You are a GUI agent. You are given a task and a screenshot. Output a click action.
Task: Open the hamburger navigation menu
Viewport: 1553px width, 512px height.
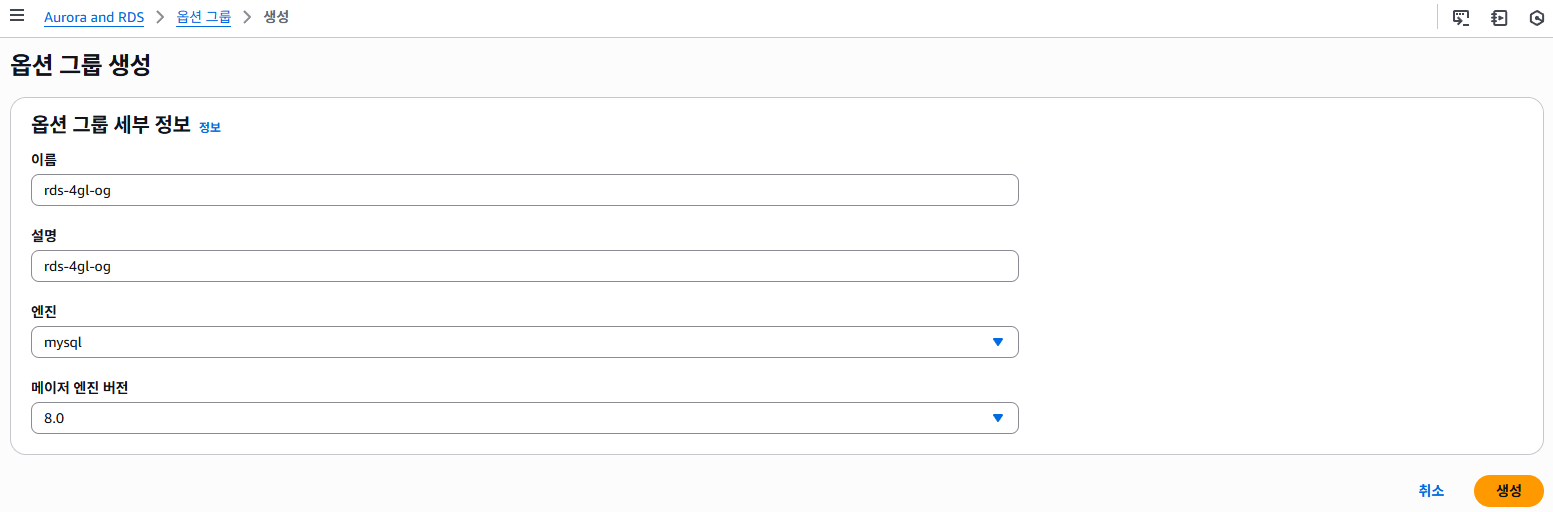click(x=17, y=17)
